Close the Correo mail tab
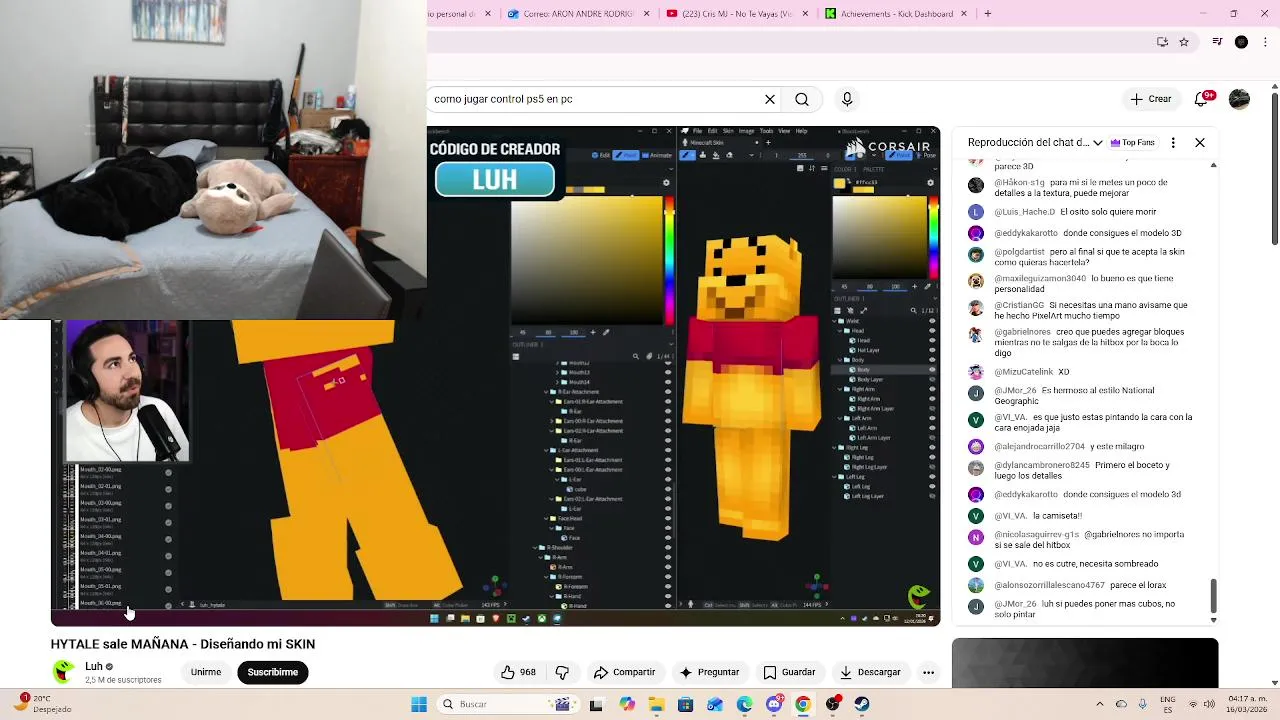 (647, 14)
